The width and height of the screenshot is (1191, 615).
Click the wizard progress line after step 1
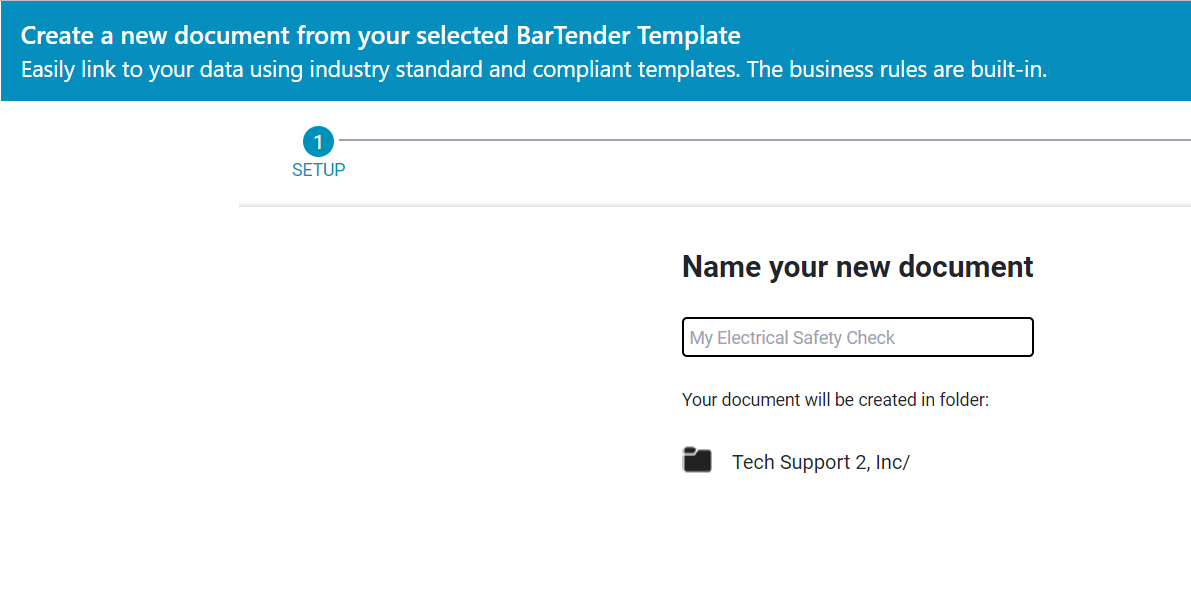tap(764, 140)
